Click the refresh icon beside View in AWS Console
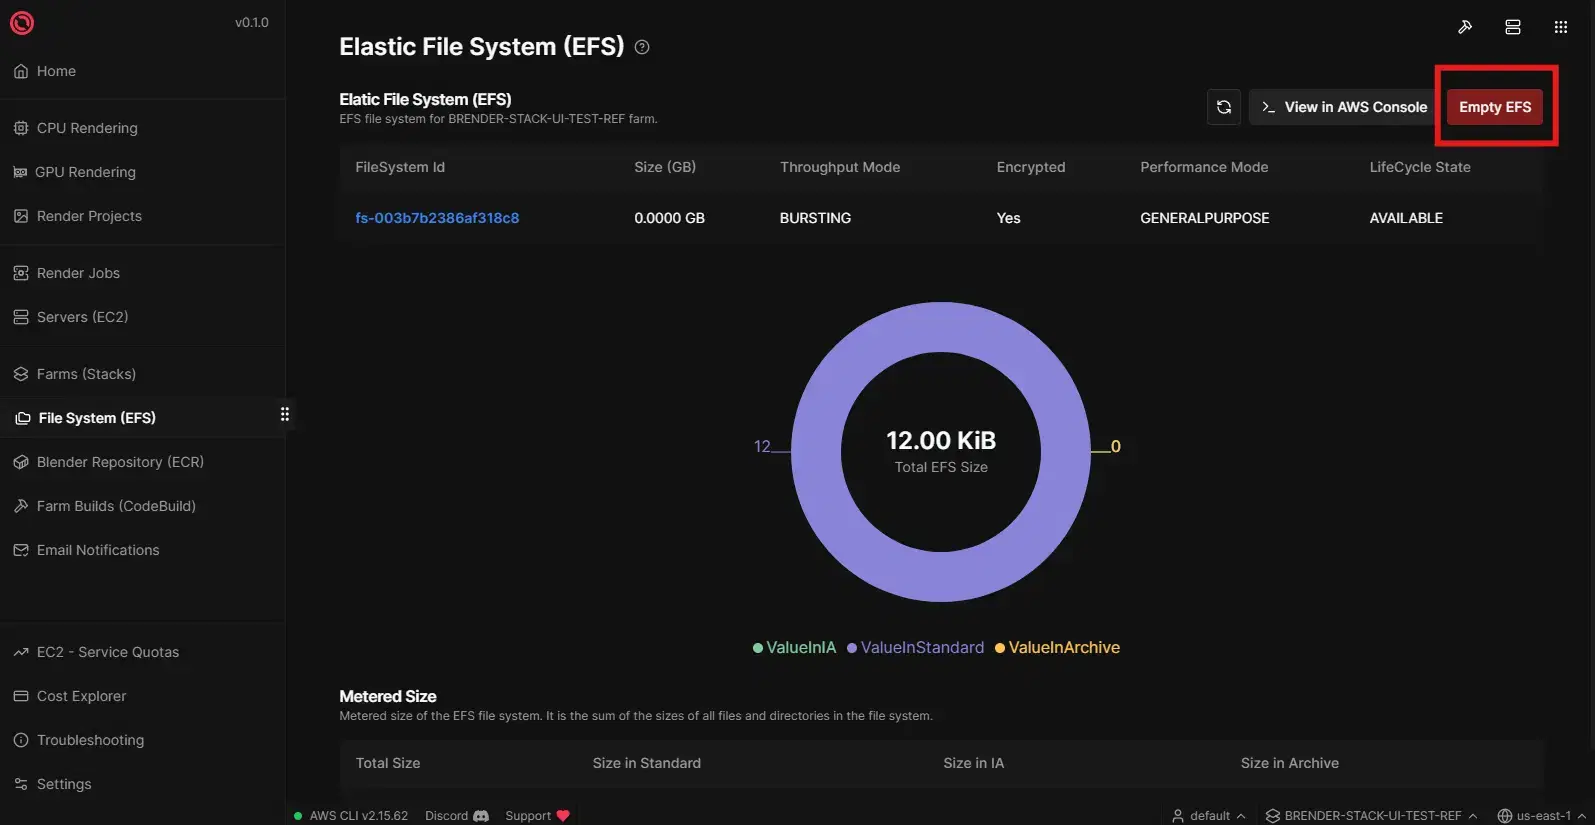Viewport: 1595px width, 825px height. point(1223,107)
